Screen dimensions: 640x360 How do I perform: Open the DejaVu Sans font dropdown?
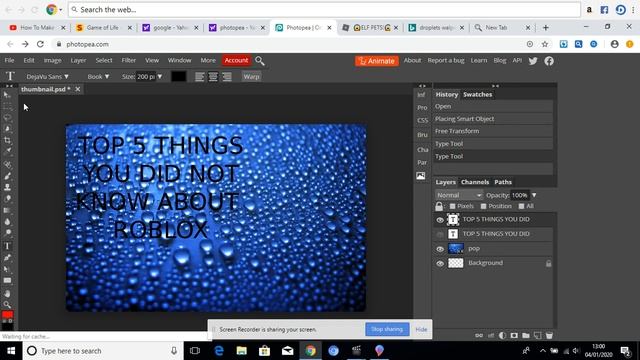[47, 76]
